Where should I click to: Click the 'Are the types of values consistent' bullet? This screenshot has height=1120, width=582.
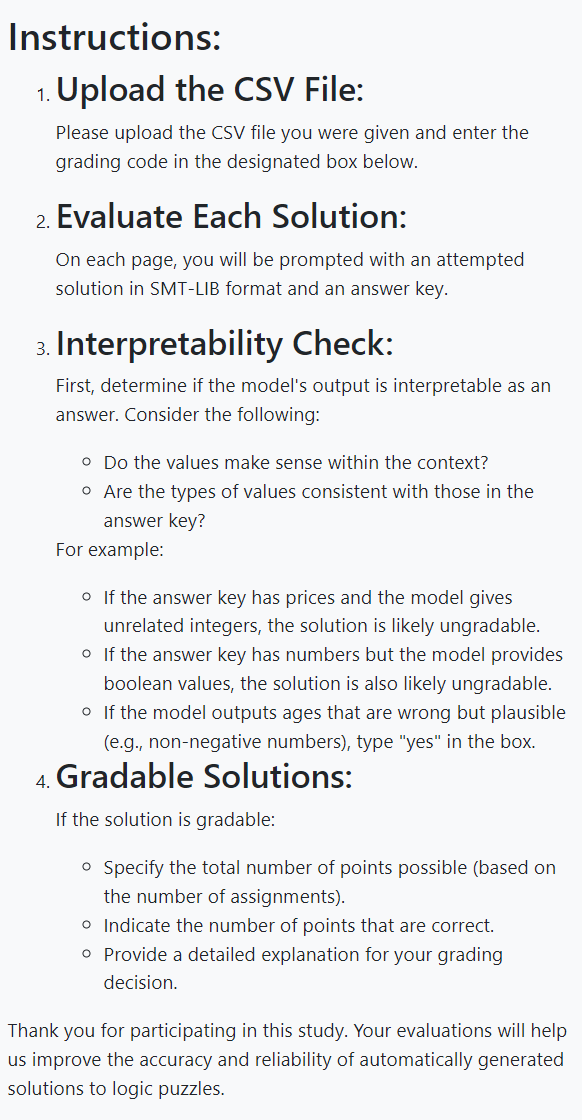coord(318,506)
